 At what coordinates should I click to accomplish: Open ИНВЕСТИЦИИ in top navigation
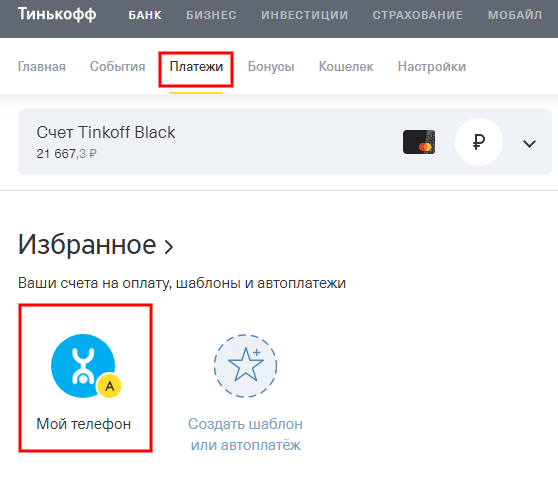pos(305,15)
